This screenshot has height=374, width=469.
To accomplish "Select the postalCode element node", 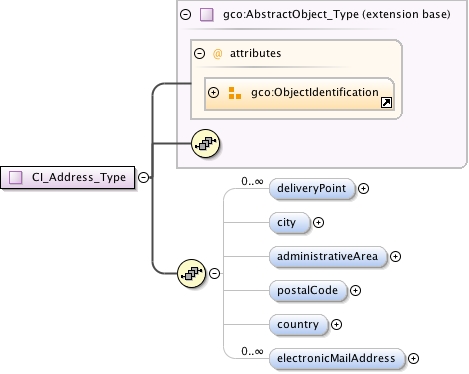I will (x=308, y=291).
